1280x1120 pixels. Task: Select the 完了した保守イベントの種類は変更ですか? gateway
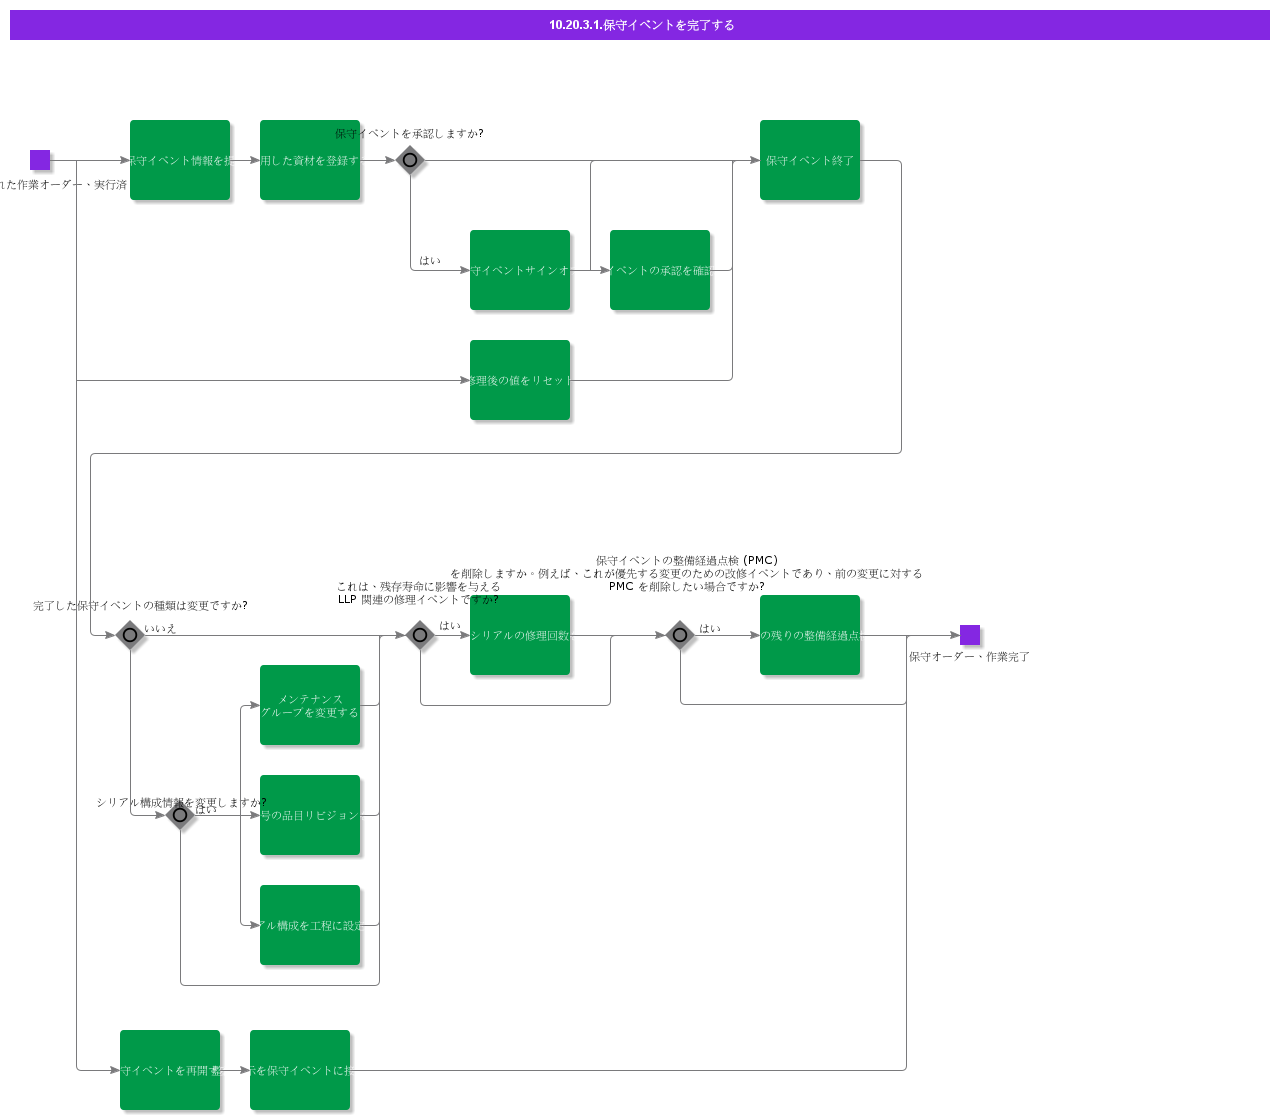(x=130, y=635)
